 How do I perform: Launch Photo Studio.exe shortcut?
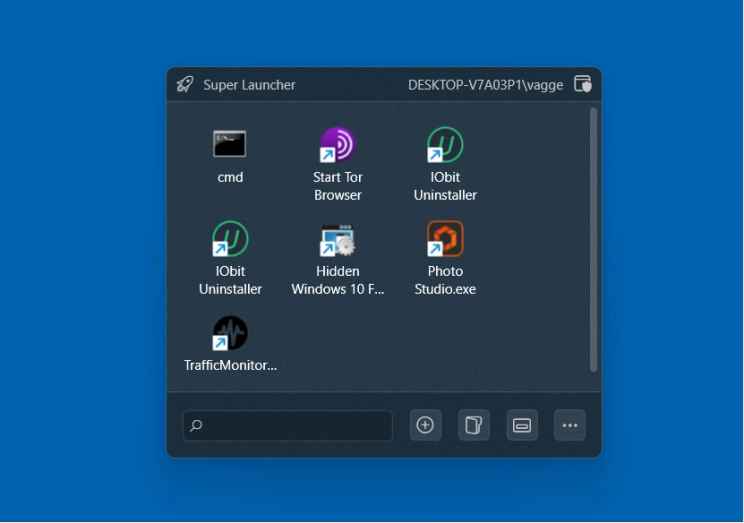(x=445, y=238)
